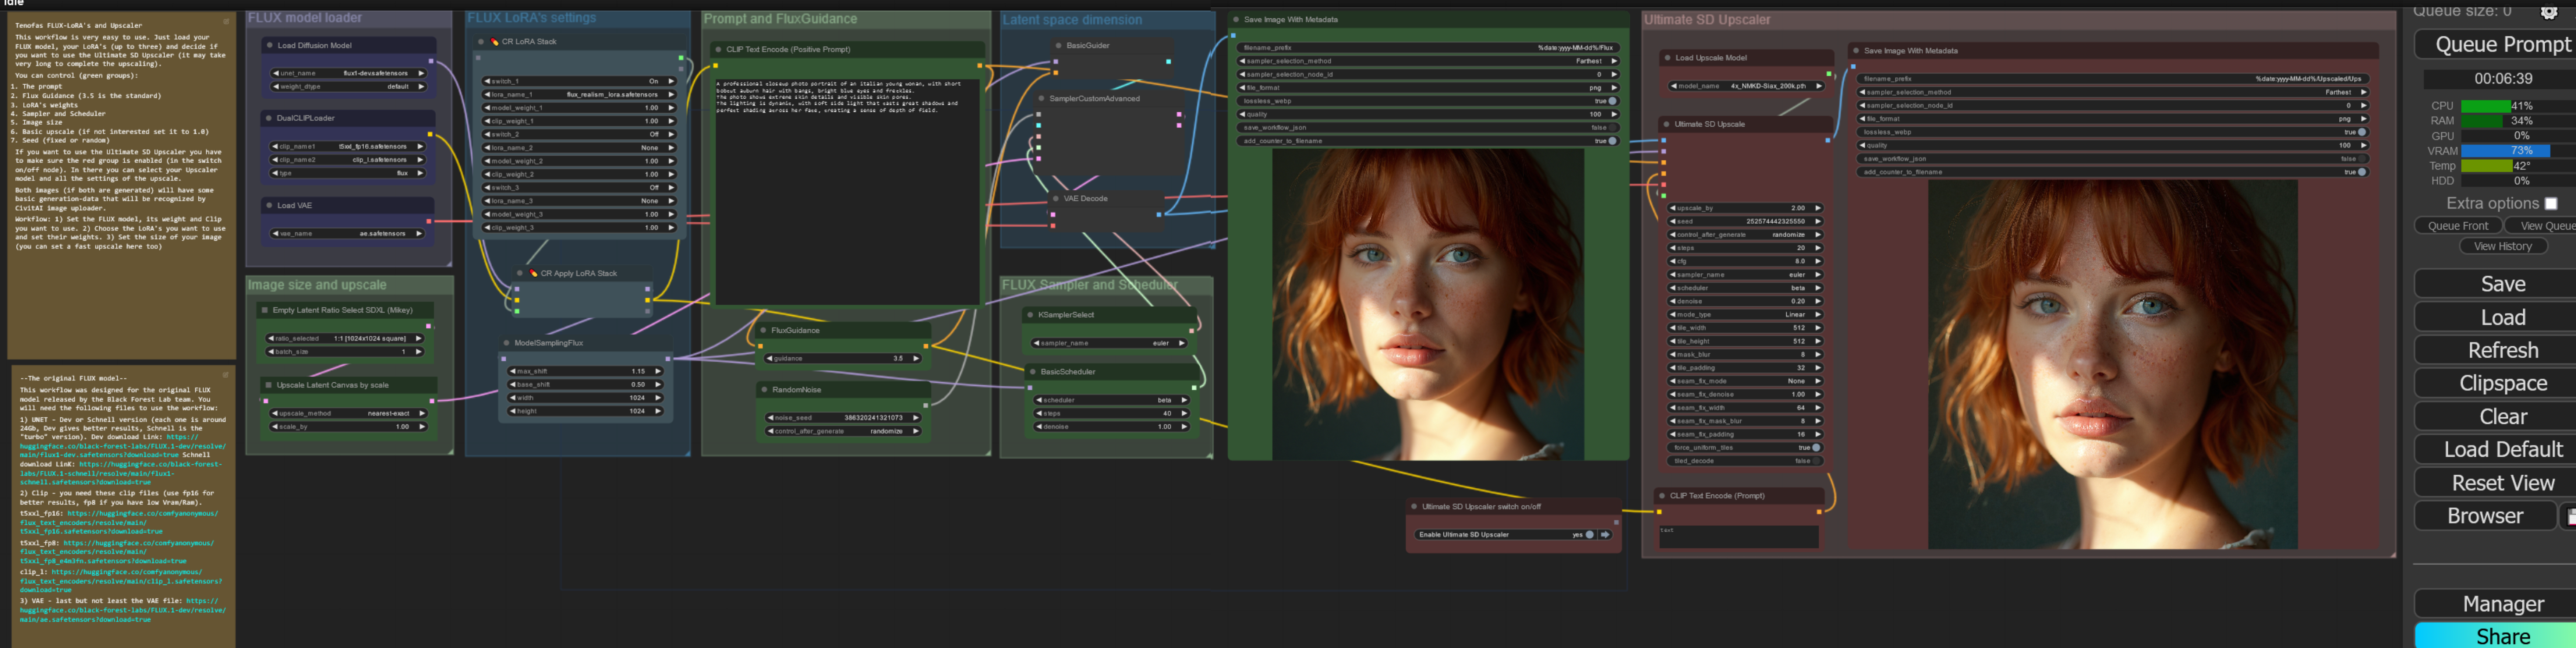2576x648 pixels.
Task: Check the Extra options checkbox
Action: pyautogui.click(x=2551, y=203)
